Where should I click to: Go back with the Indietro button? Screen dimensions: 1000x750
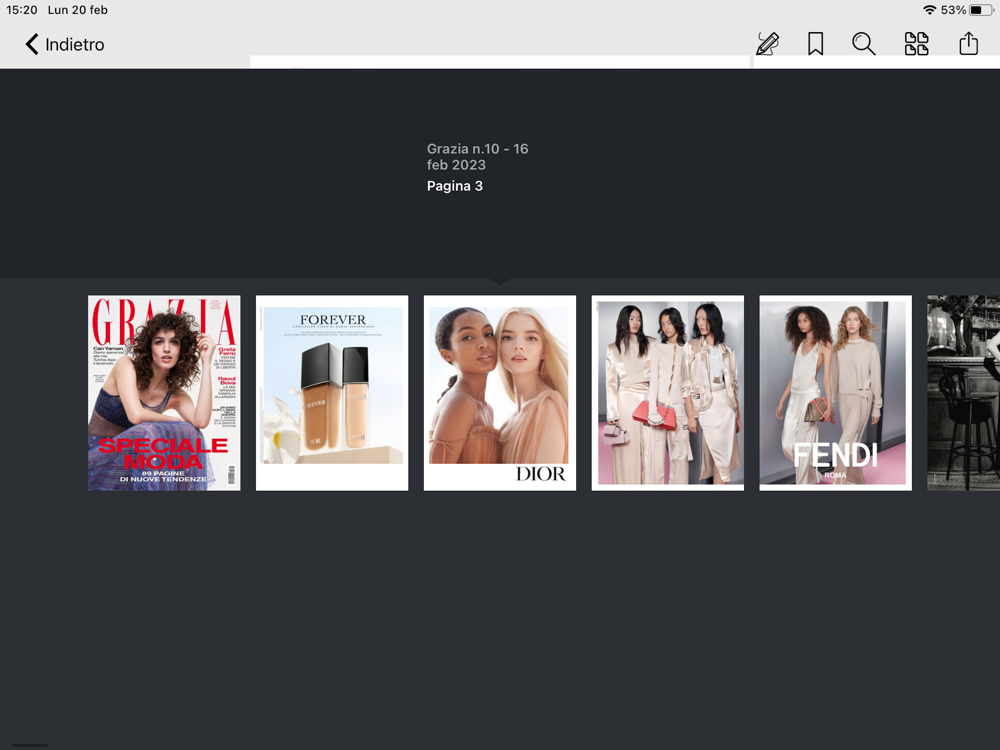coord(64,45)
